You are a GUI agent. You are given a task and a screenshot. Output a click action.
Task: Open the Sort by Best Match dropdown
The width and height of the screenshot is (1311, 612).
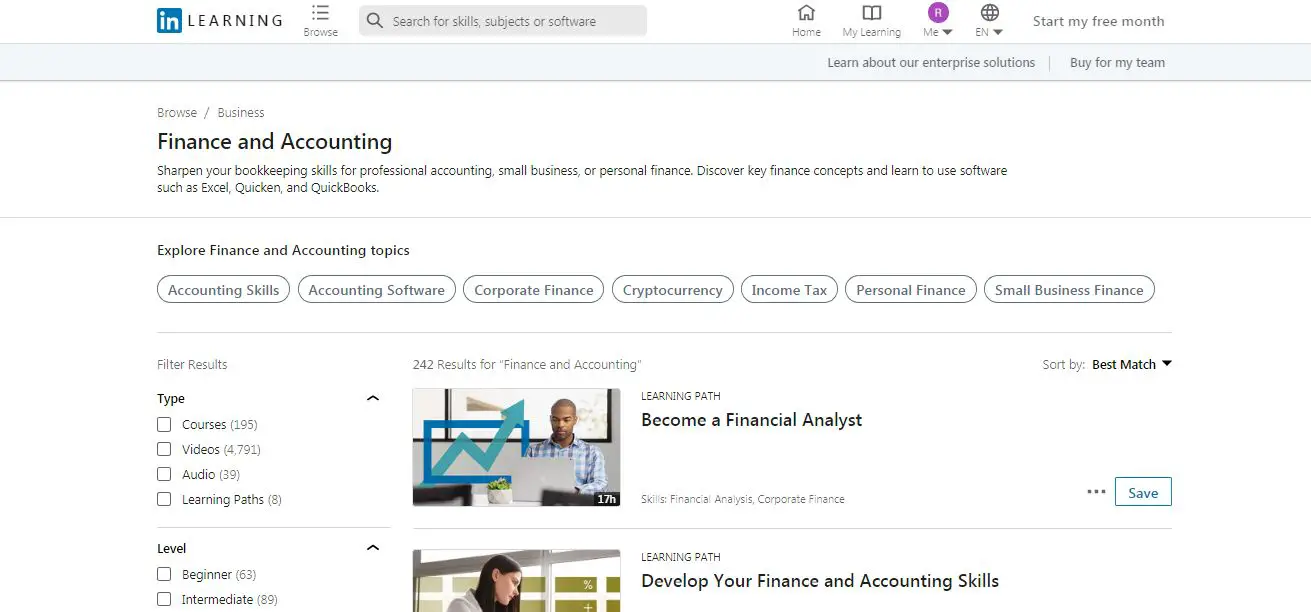pos(1131,365)
